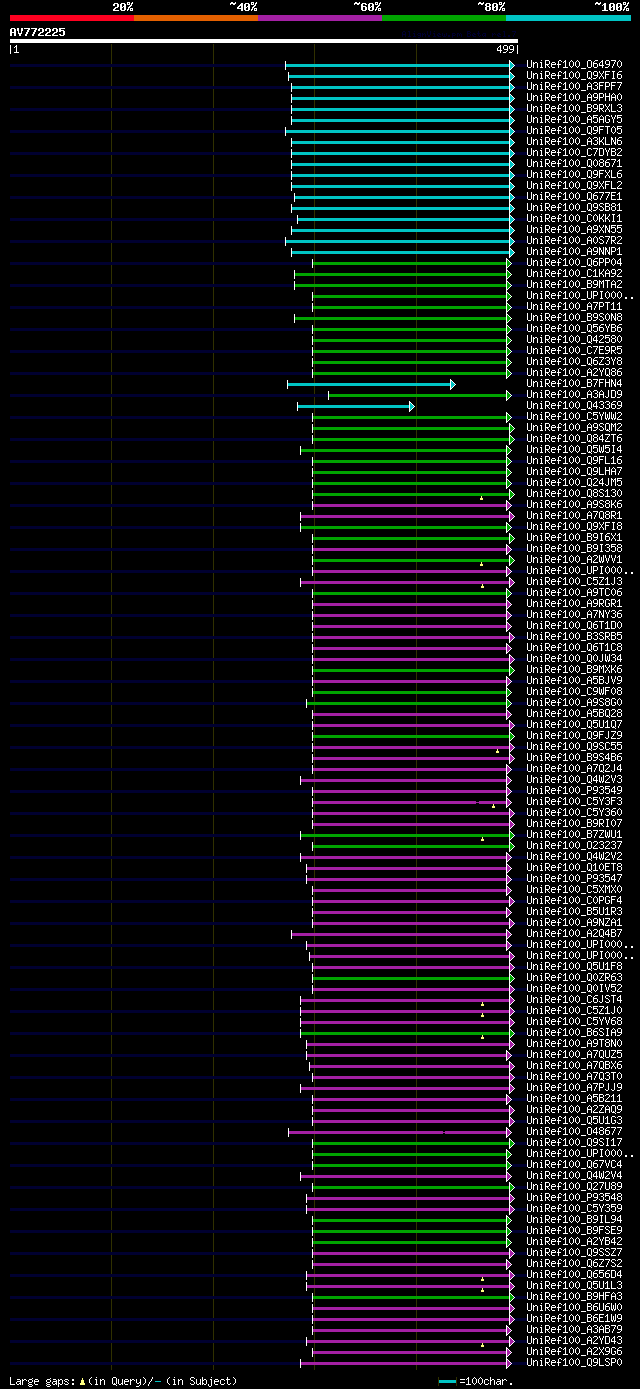Click the UniRef100_Q6PP04 hit label
Screen dimensions: 640x1389
[x=574, y=263]
